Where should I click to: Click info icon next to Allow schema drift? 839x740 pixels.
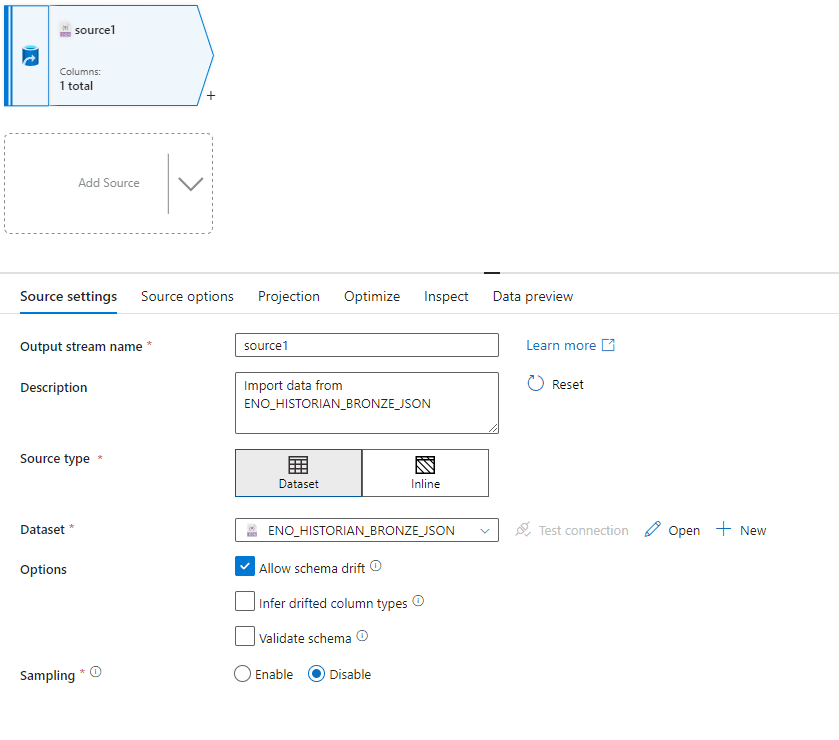[376, 566]
